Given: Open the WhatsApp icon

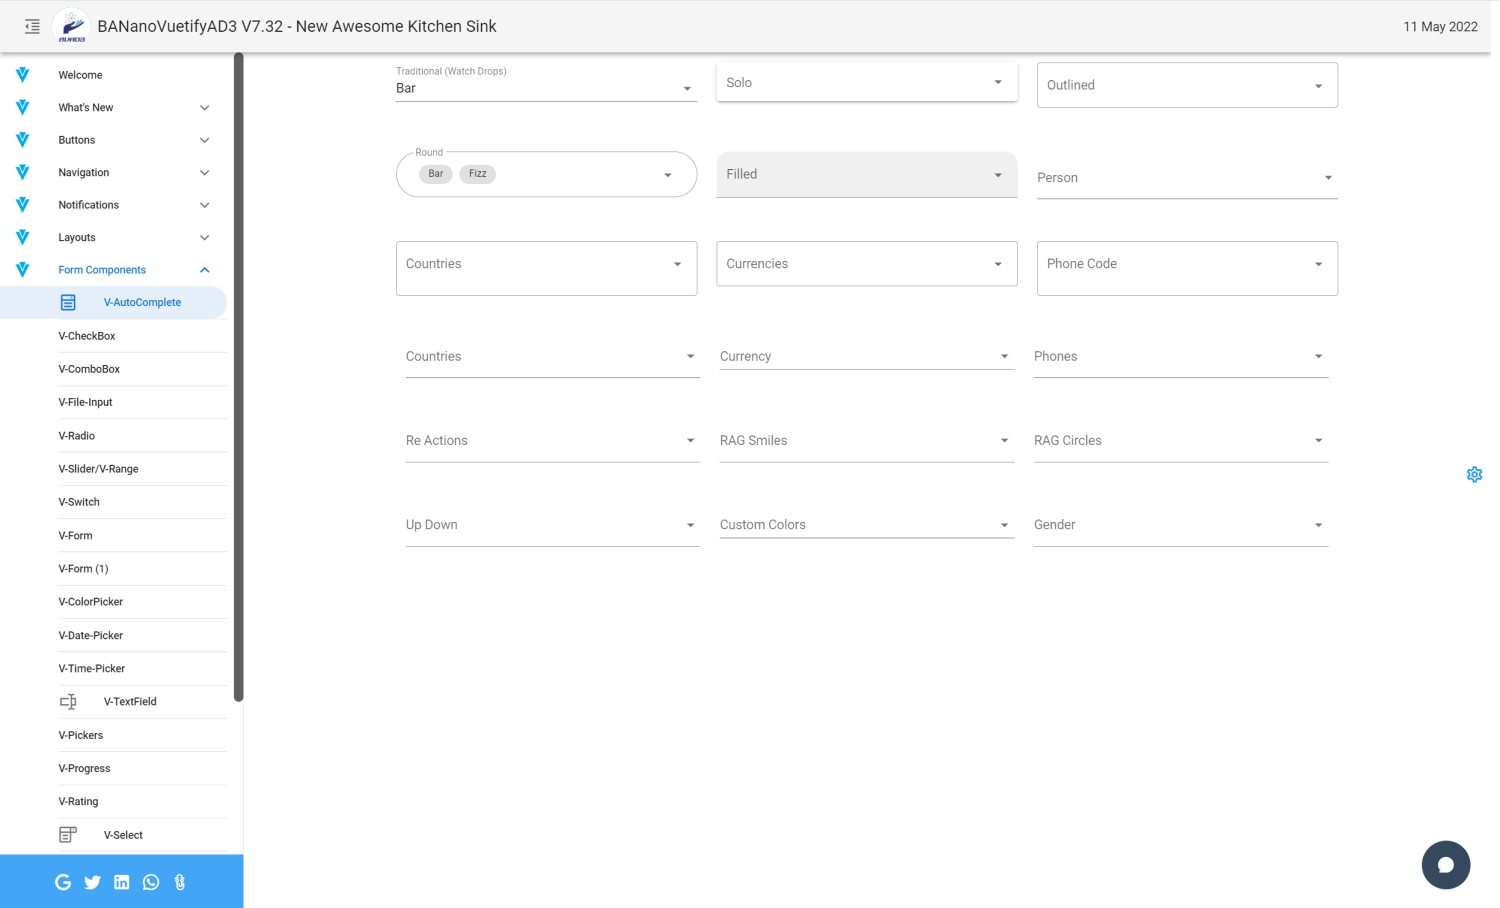Looking at the screenshot, I should [151, 882].
